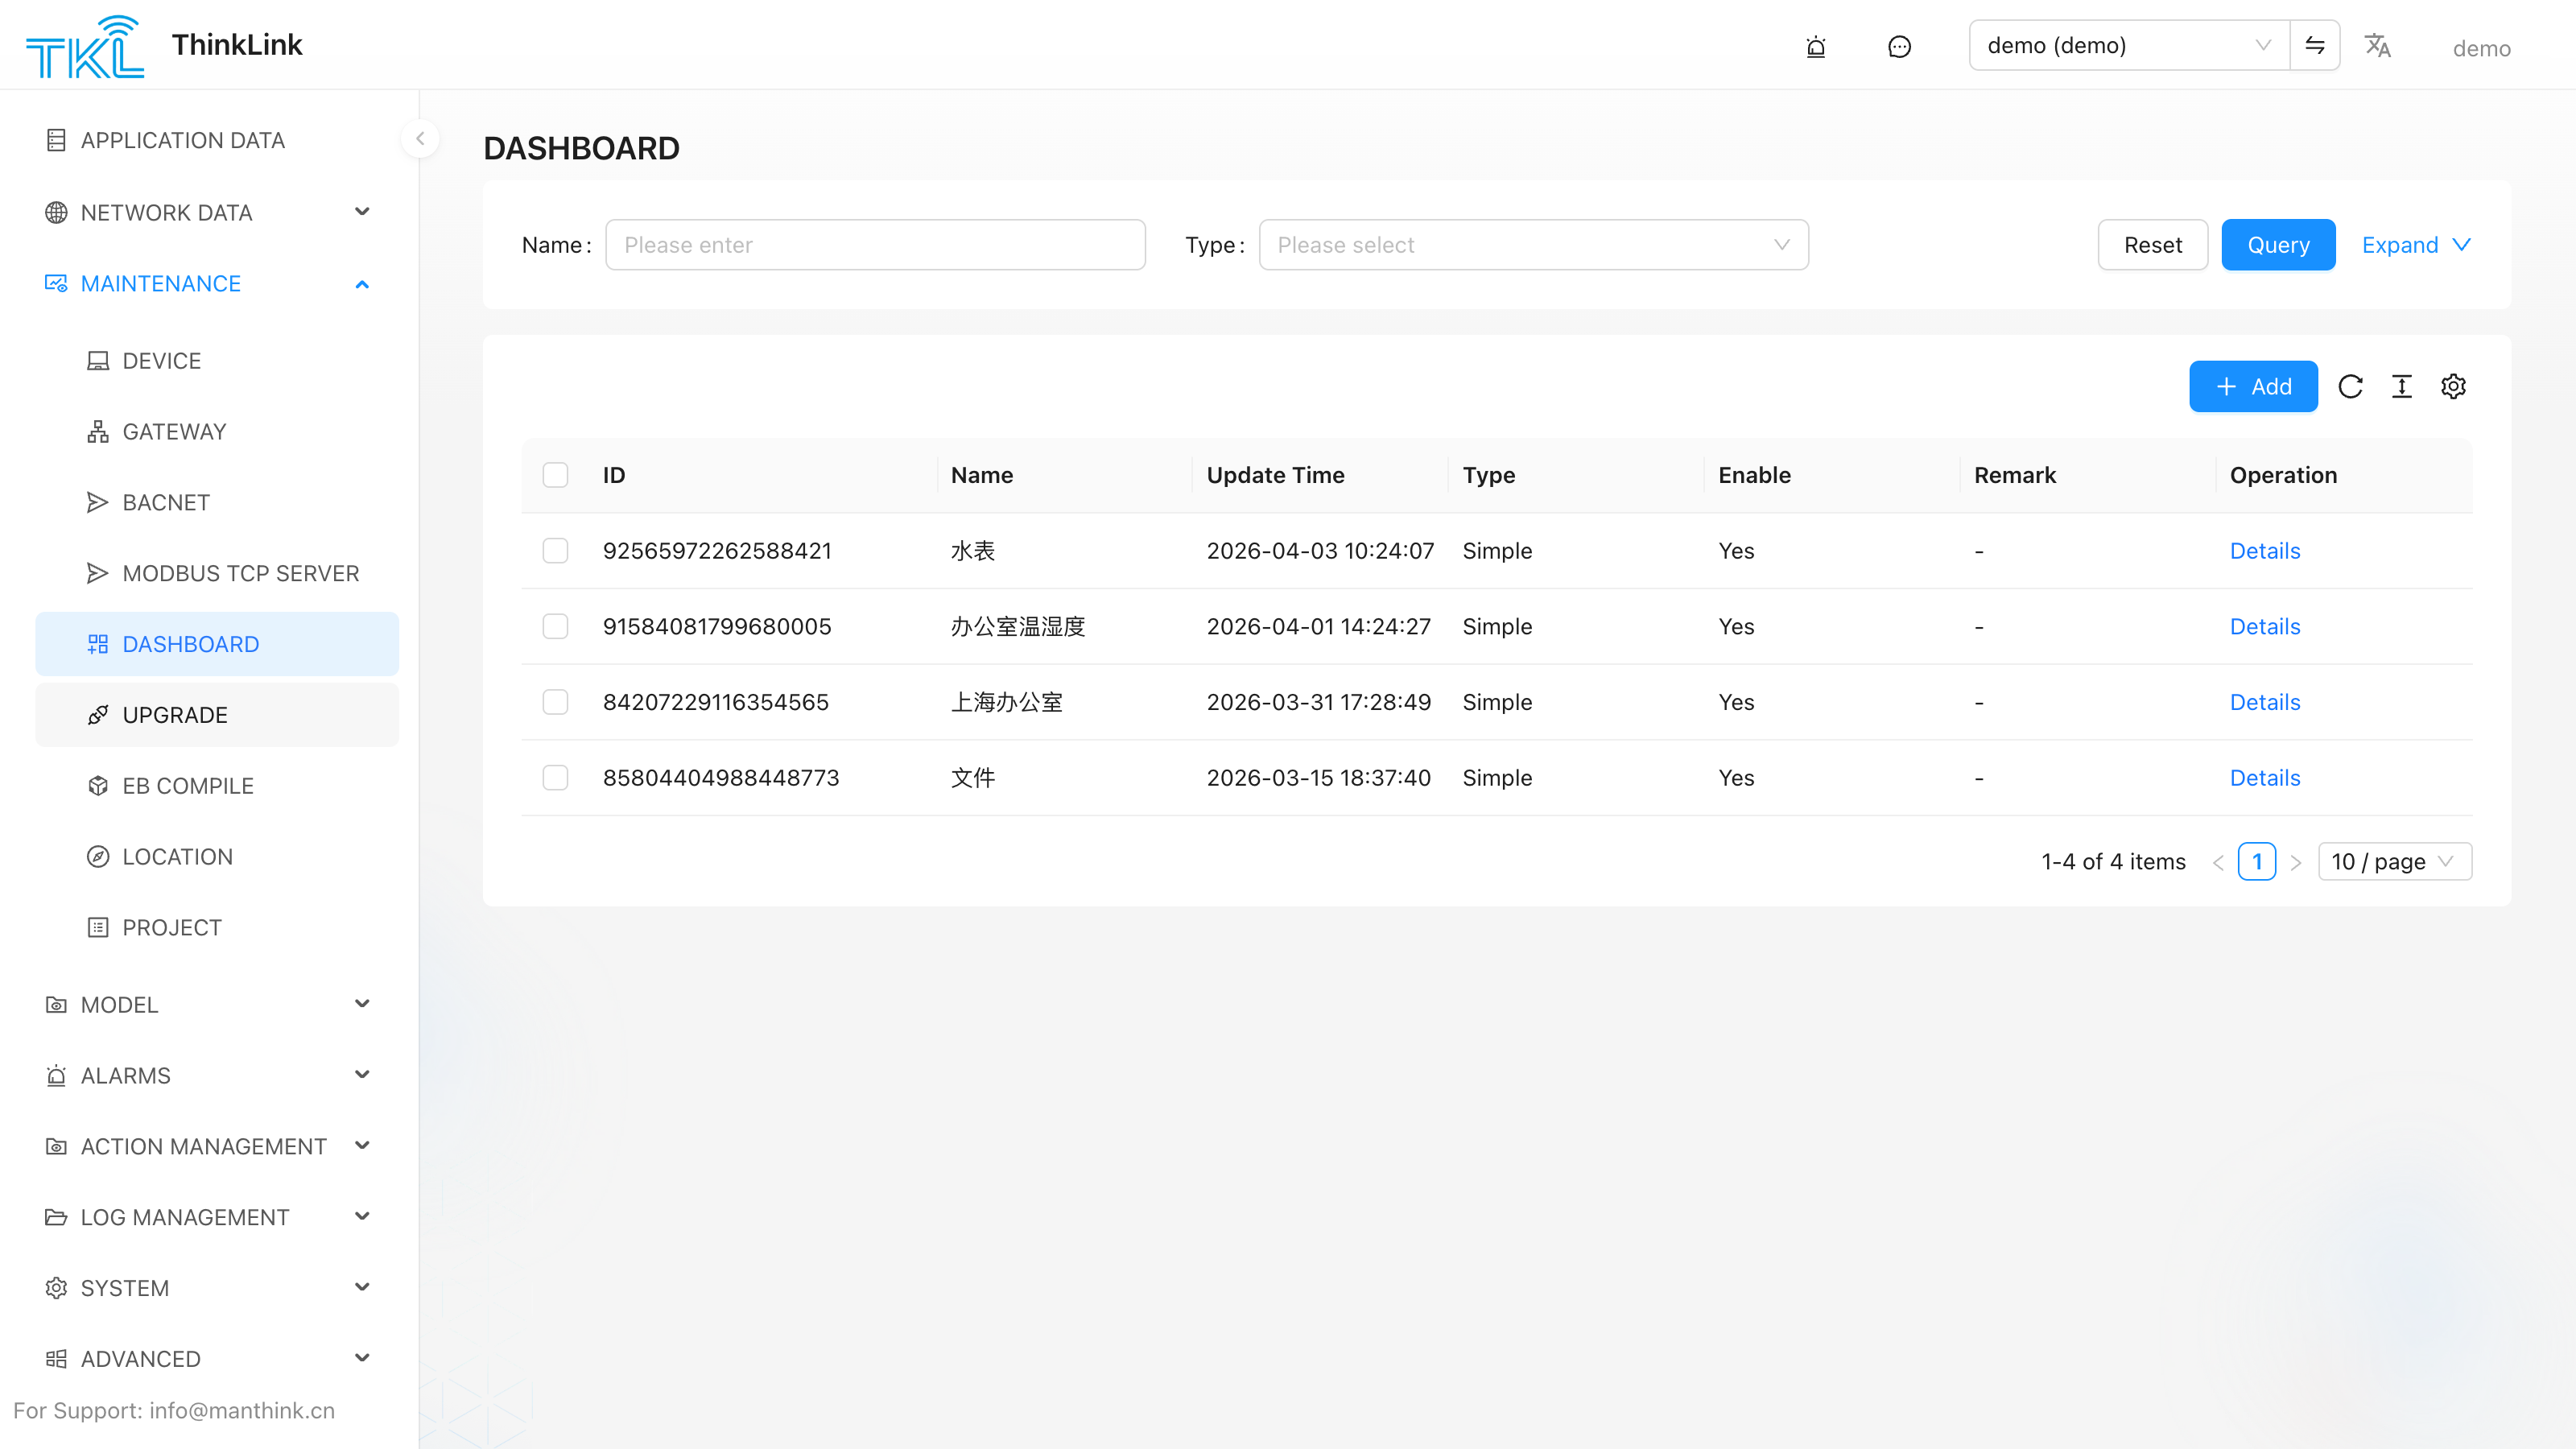The width and height of the screenshot is (2576, 1449).
Task: Click the TKL ThinkLink logo
Action: click(84, 46)
